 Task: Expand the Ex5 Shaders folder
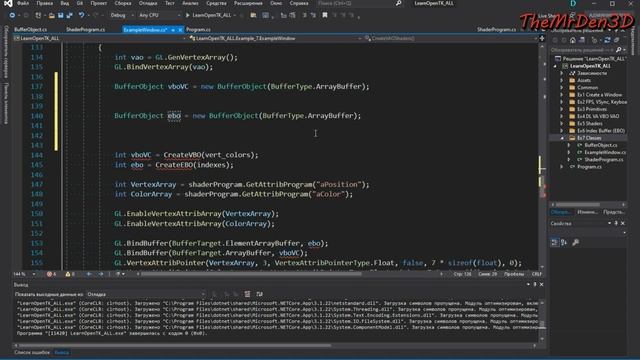pyautogui.click(x=562, y=123)
